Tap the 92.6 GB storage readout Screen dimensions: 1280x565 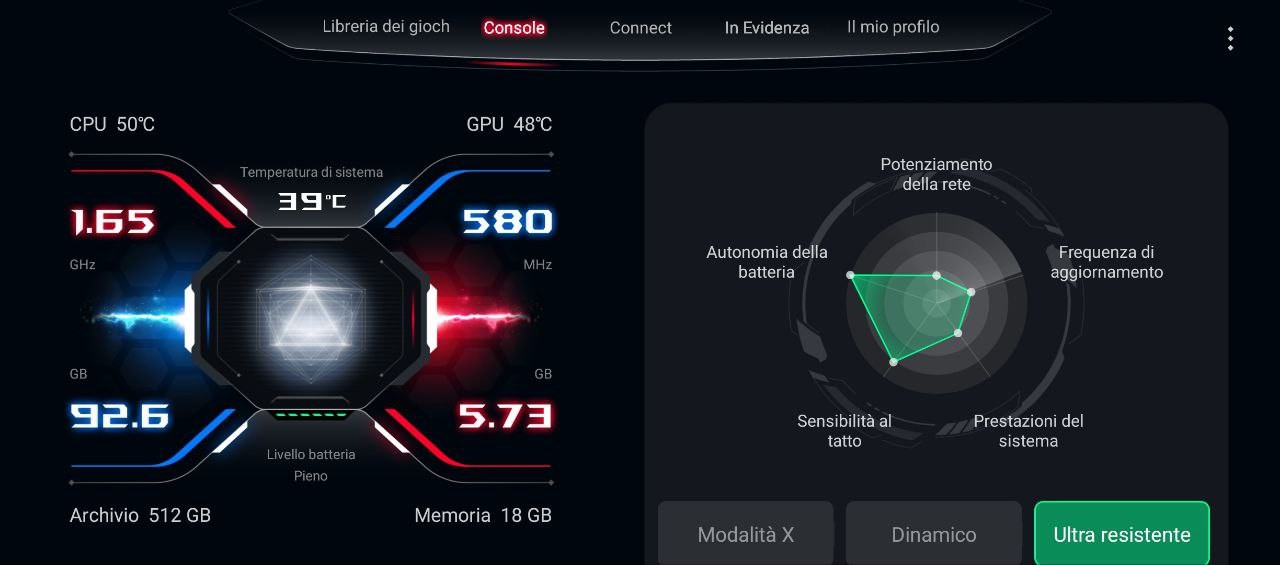coord(120,415)
